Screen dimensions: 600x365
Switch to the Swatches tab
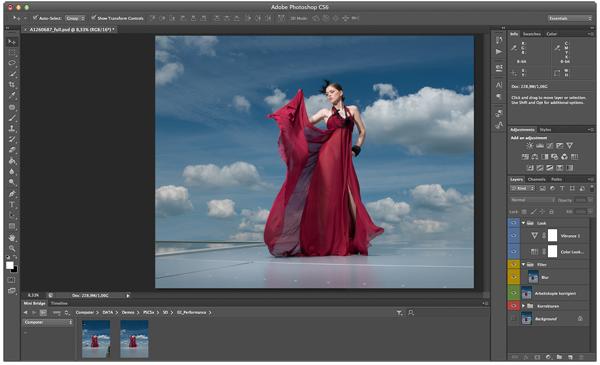pyautogui.click(x=532, y=34)
